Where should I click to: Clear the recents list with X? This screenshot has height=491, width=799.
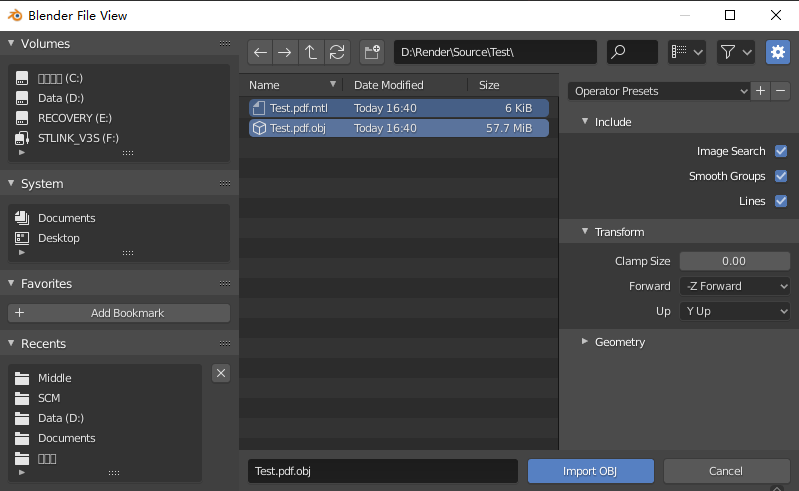(221, 373)
